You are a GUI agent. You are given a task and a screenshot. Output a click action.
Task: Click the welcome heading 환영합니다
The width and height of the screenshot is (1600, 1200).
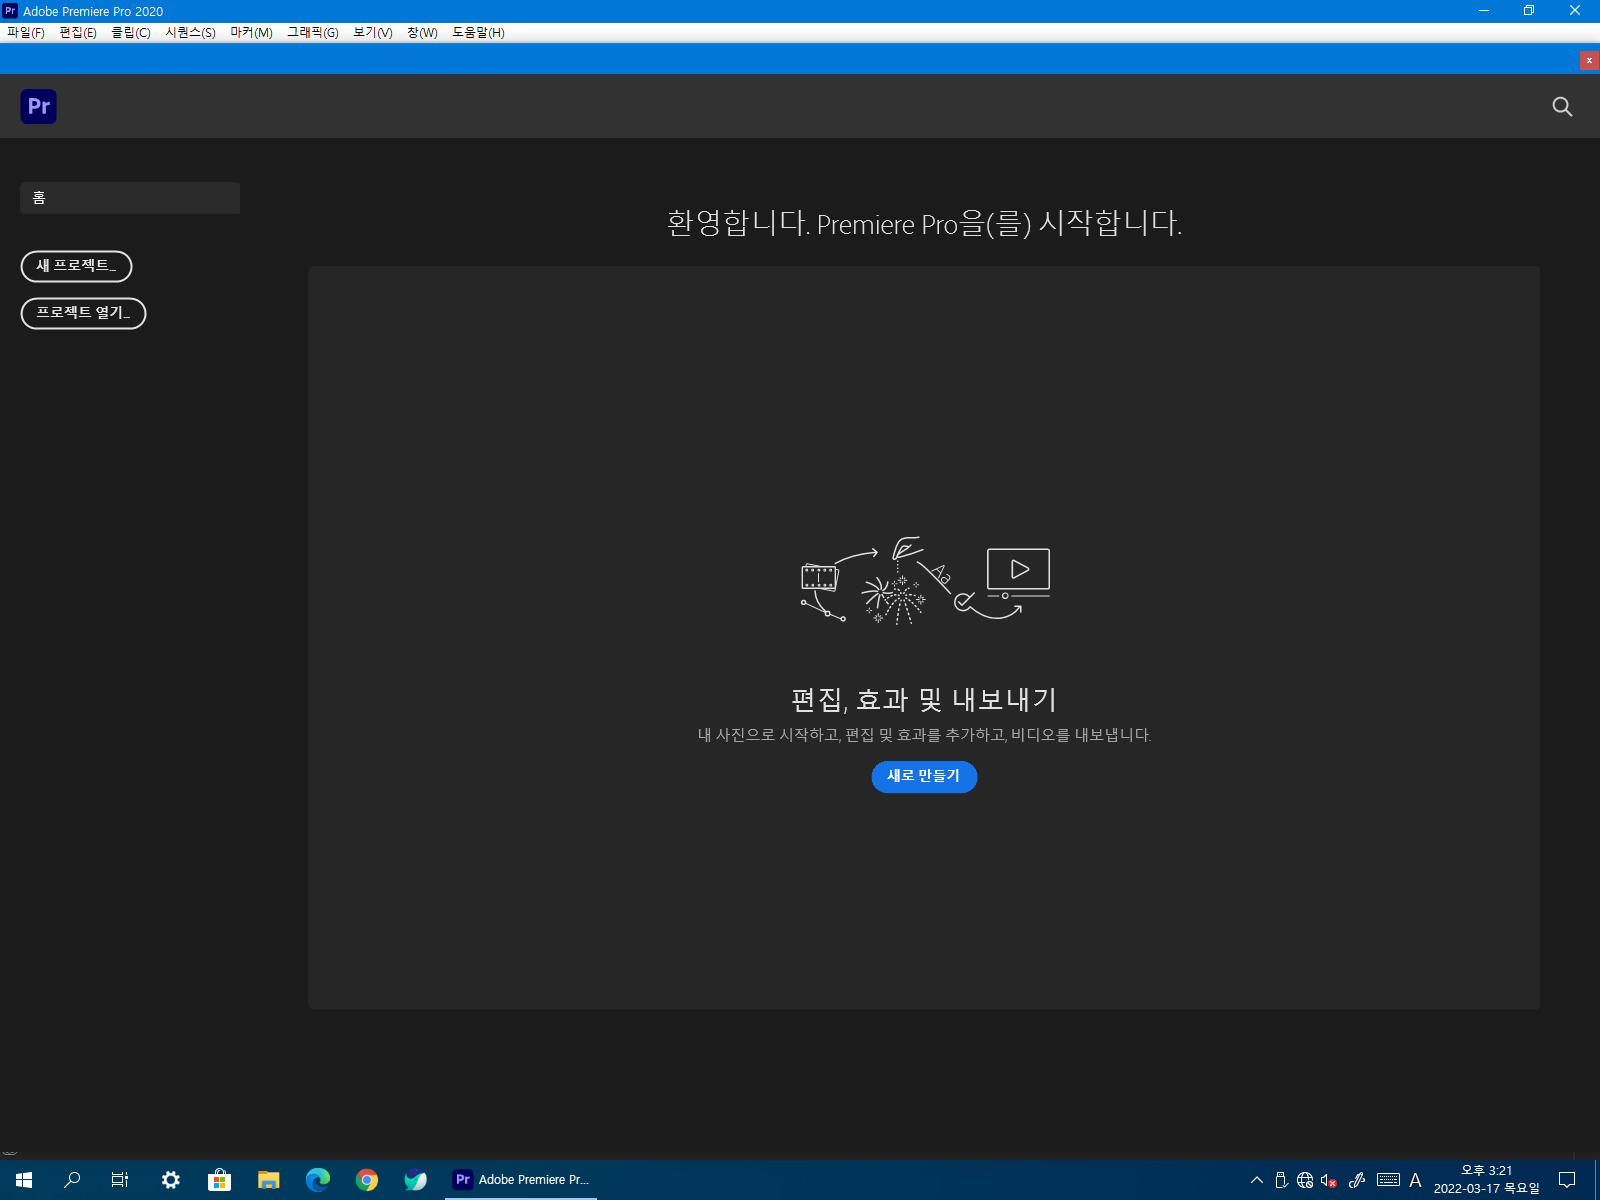pos(924,222)
